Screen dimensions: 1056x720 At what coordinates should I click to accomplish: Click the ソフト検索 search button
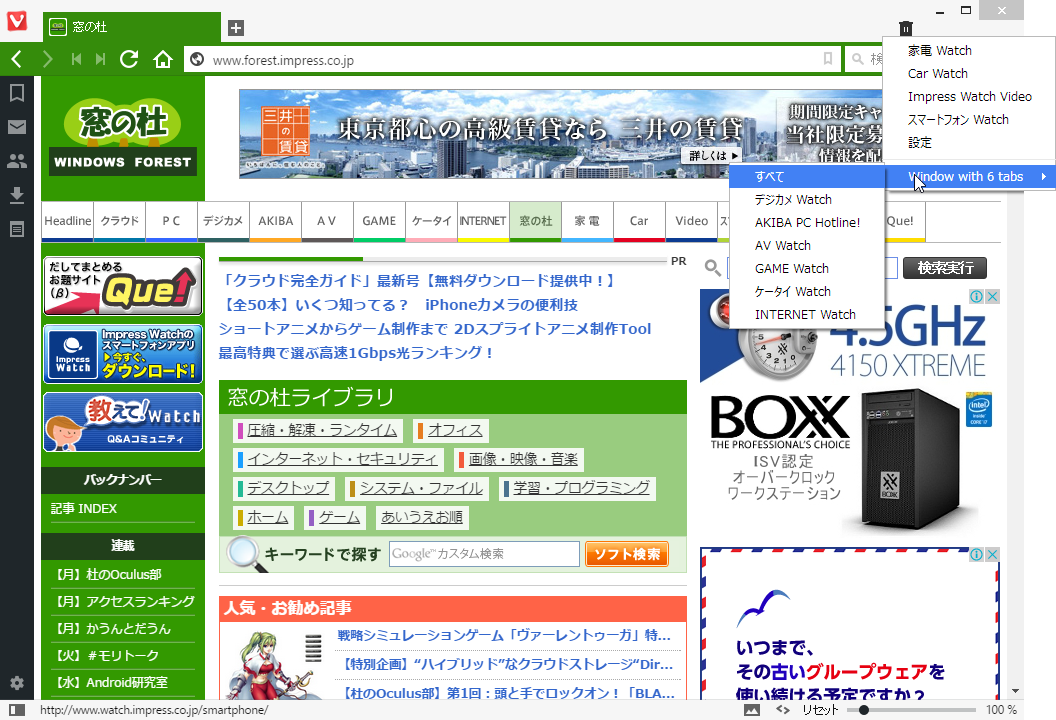627,553
